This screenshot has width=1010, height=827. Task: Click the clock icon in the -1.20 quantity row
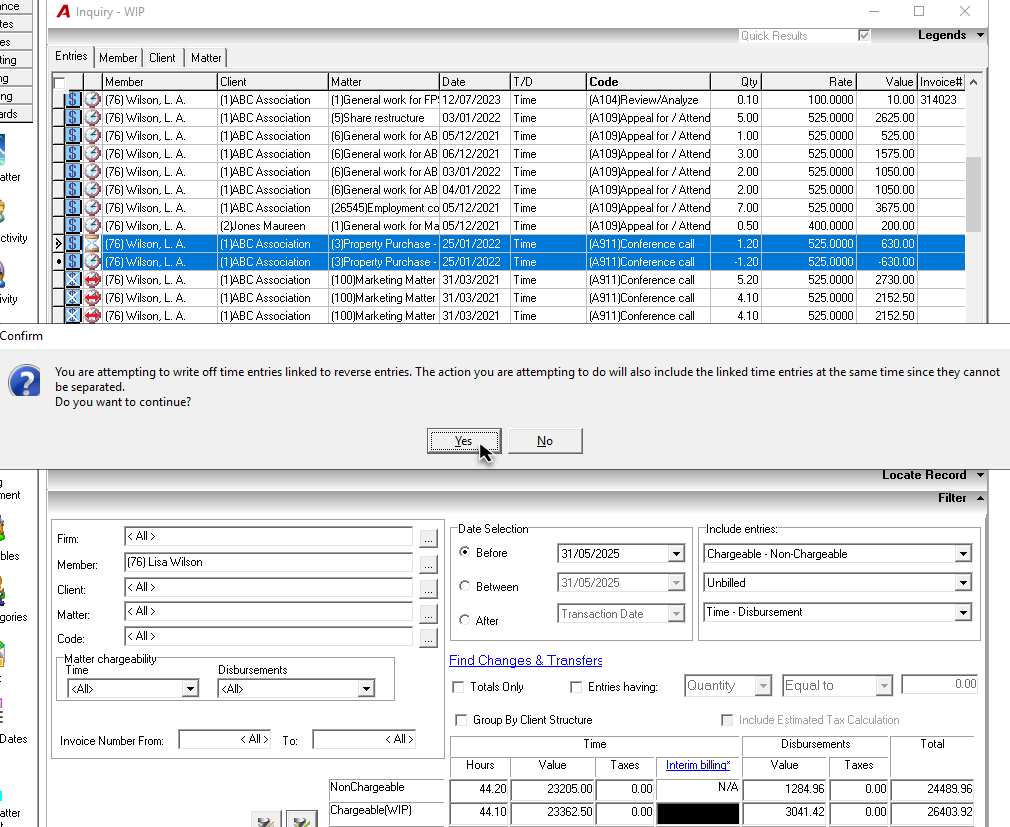[93, 262]
